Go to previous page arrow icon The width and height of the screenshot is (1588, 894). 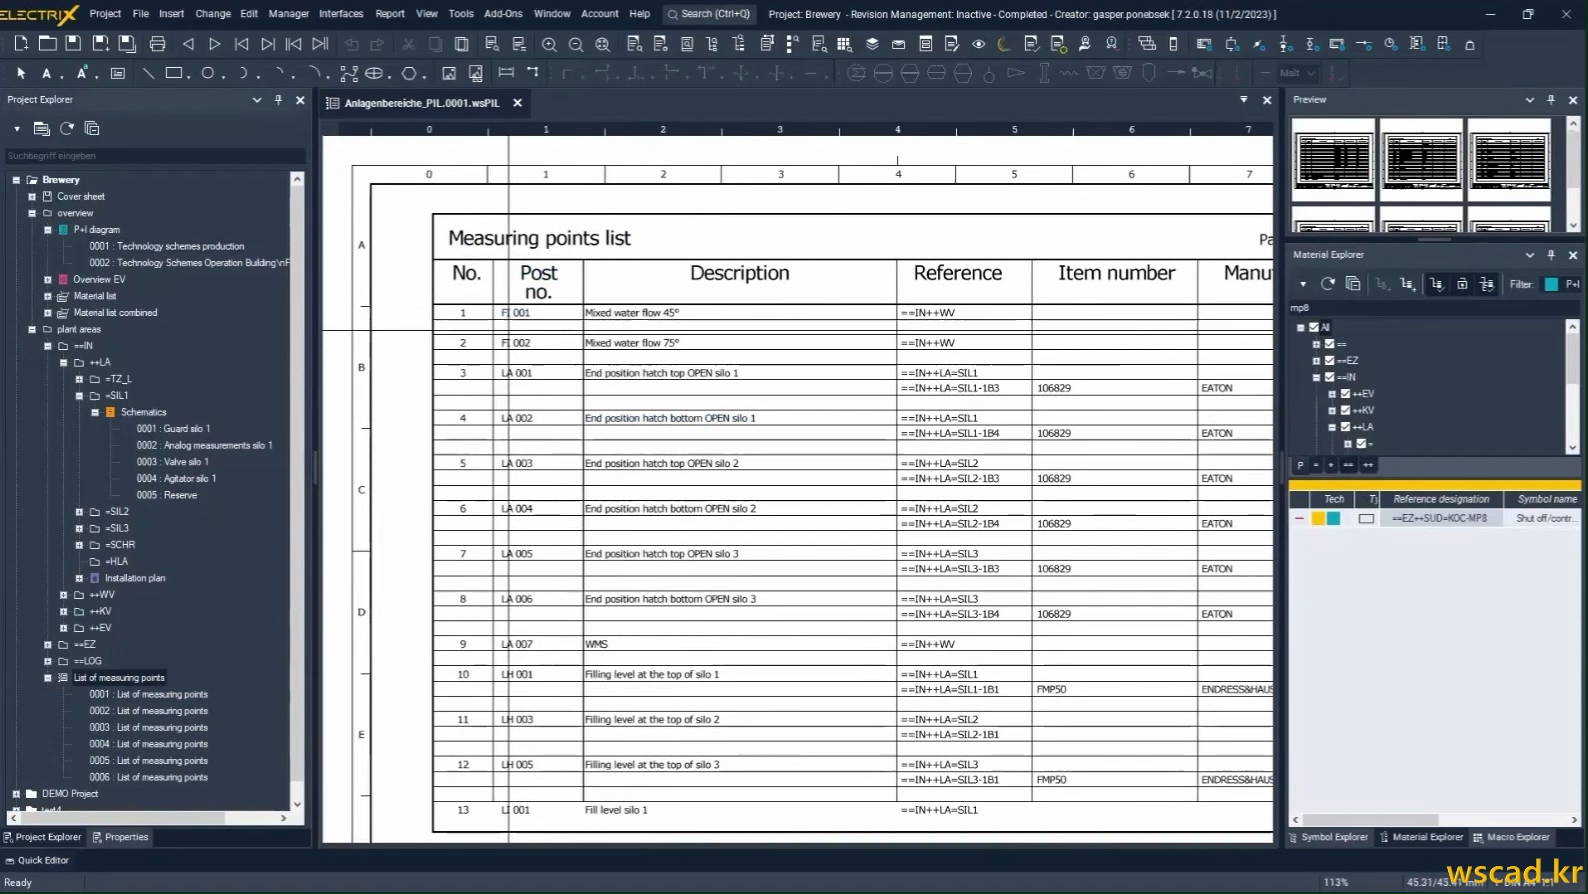click(188, 44)
